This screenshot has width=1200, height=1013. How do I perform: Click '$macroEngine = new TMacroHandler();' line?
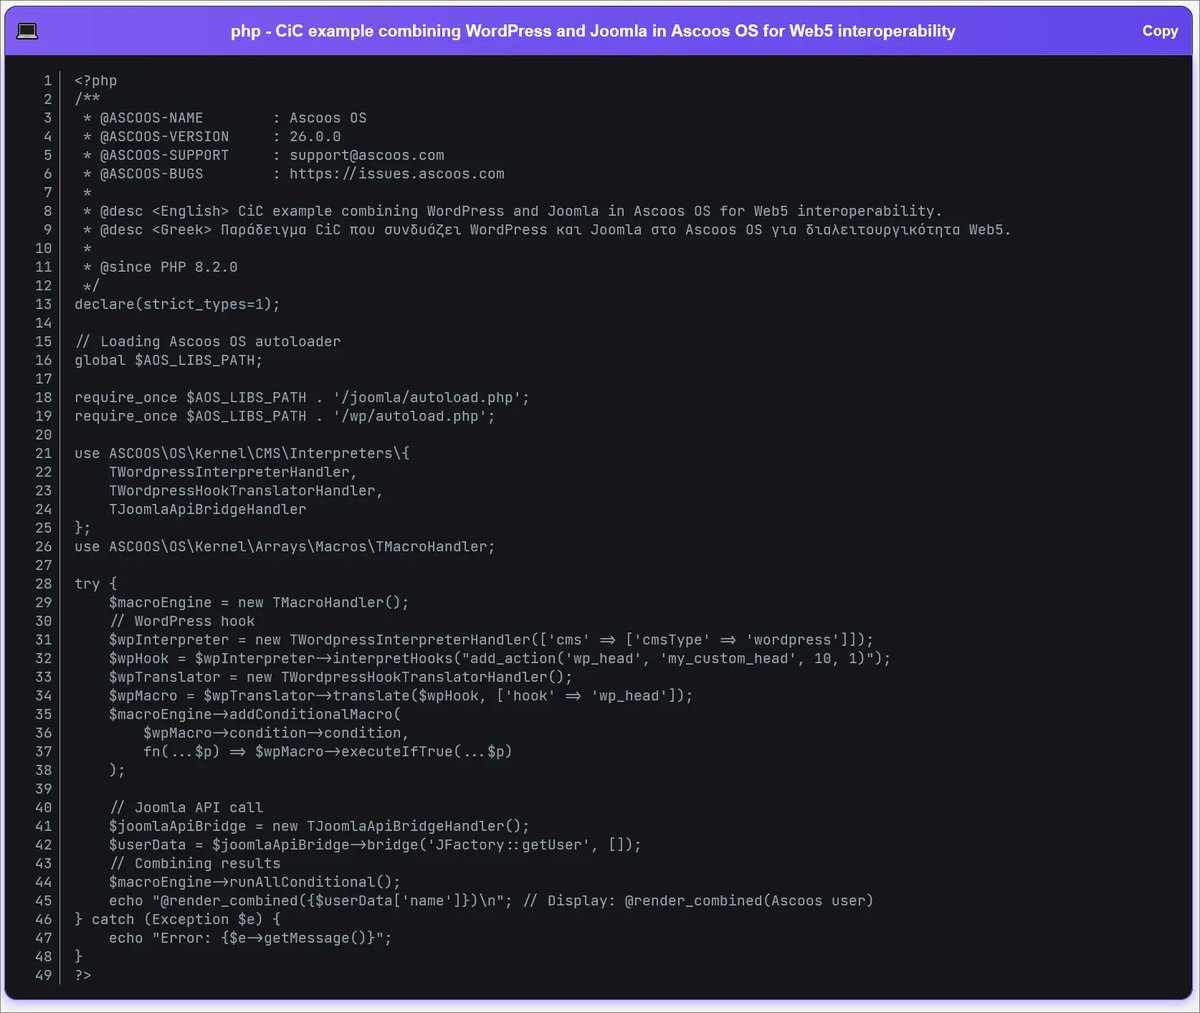(259, 603)
